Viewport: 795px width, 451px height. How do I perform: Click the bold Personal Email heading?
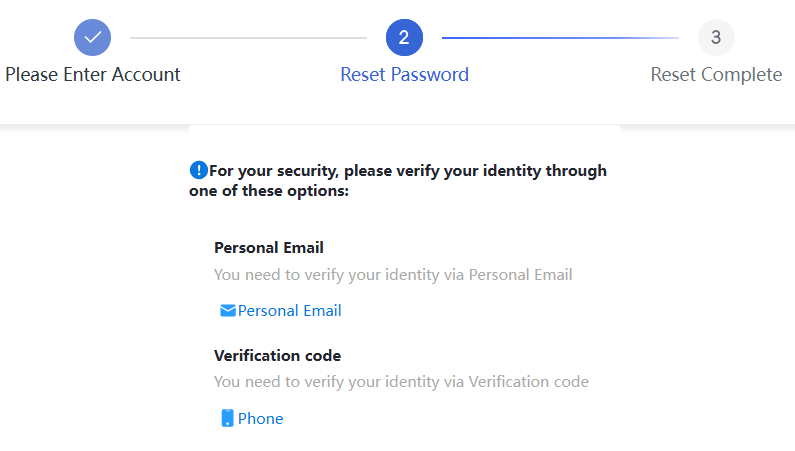(x=269, y=248)
